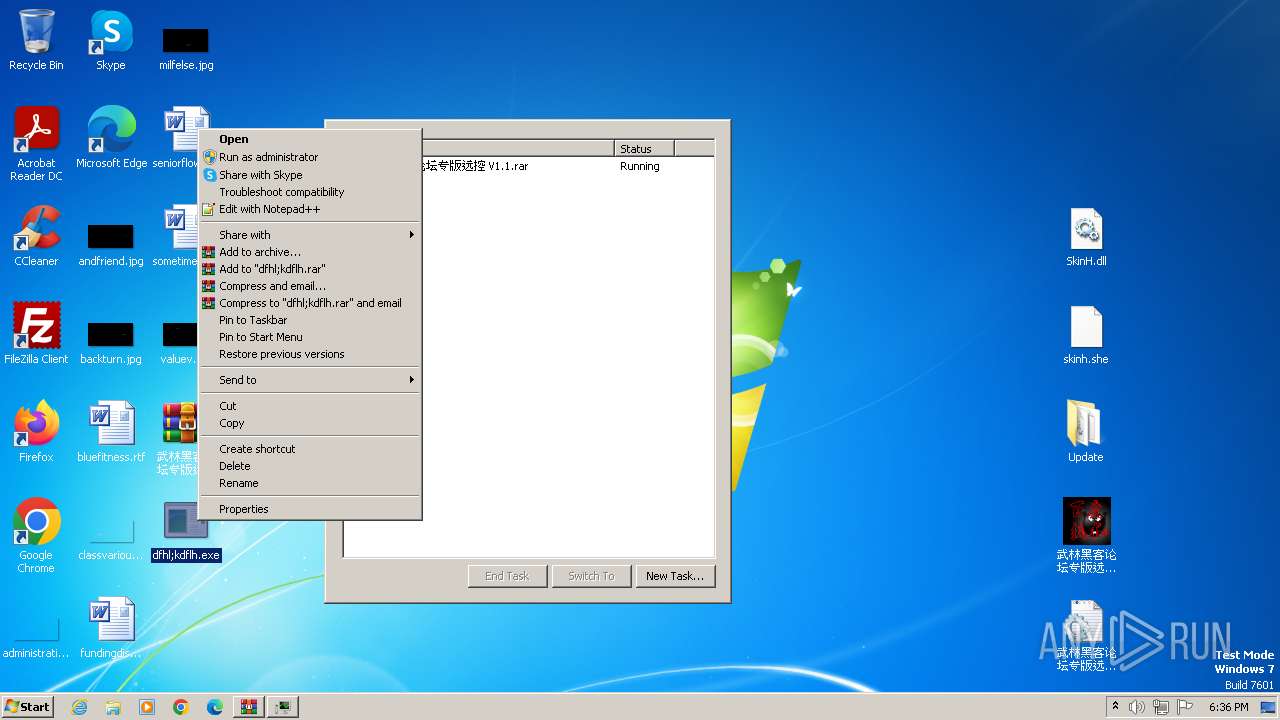Click the clock showing 6:36 PM

coord(1229,707)
